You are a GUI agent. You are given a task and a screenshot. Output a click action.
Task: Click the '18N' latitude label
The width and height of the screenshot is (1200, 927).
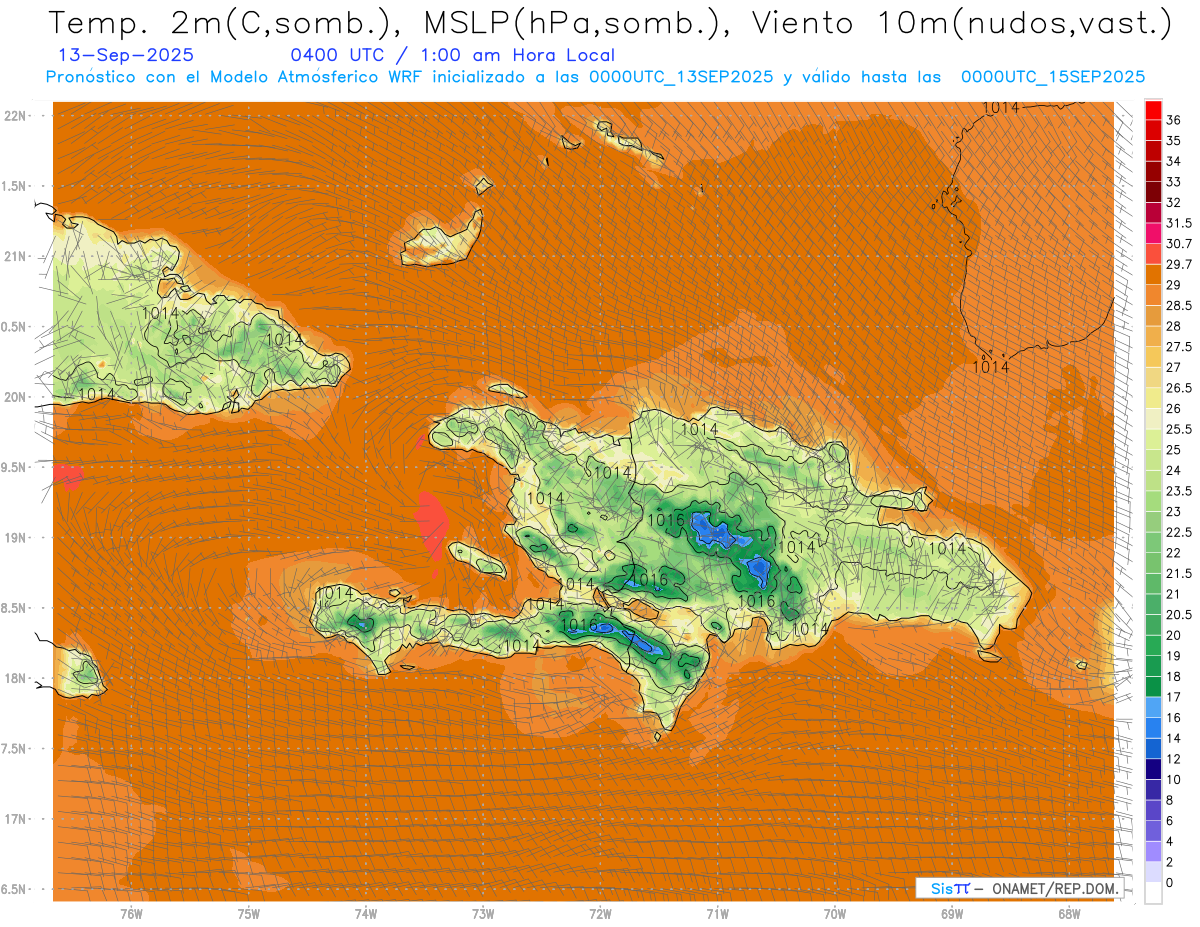(x=15, y=678)
